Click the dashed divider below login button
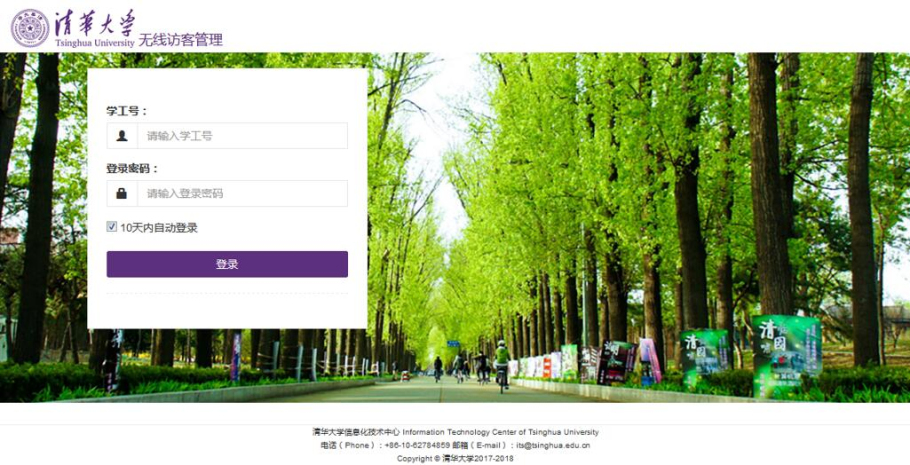This screenshot has width=910, height=465. pos(227,294)
